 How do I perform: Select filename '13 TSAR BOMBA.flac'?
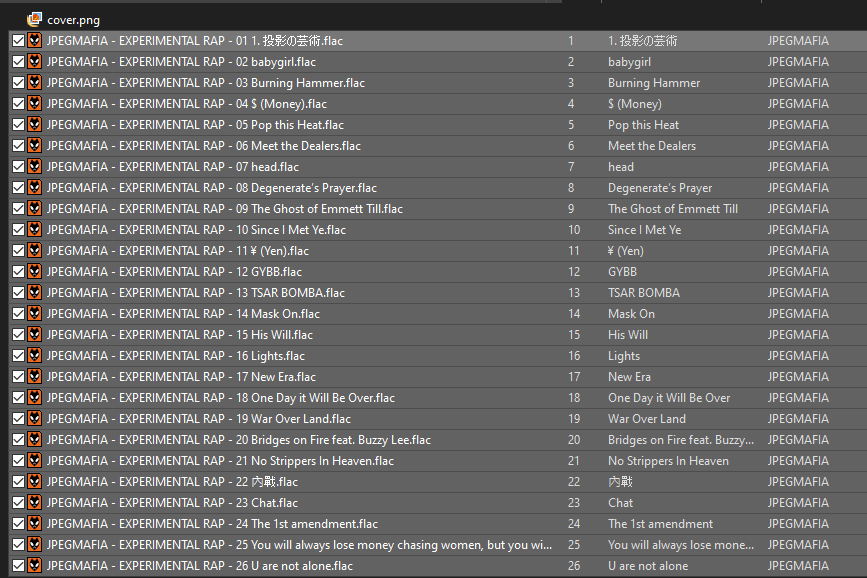pyautogui.click(x=196, y=293)
